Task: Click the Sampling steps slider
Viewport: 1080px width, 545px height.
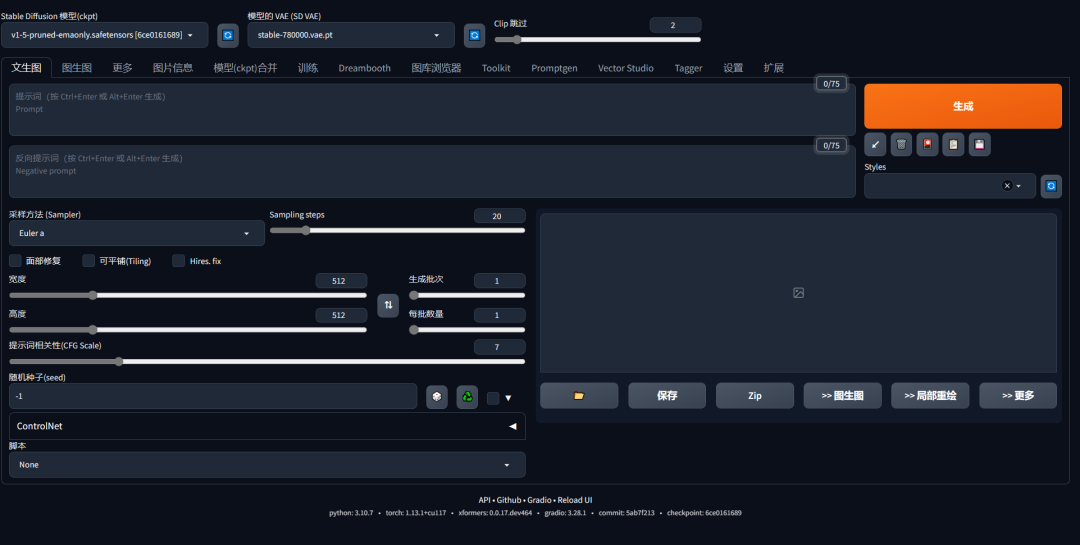Action: coord(397,231)
